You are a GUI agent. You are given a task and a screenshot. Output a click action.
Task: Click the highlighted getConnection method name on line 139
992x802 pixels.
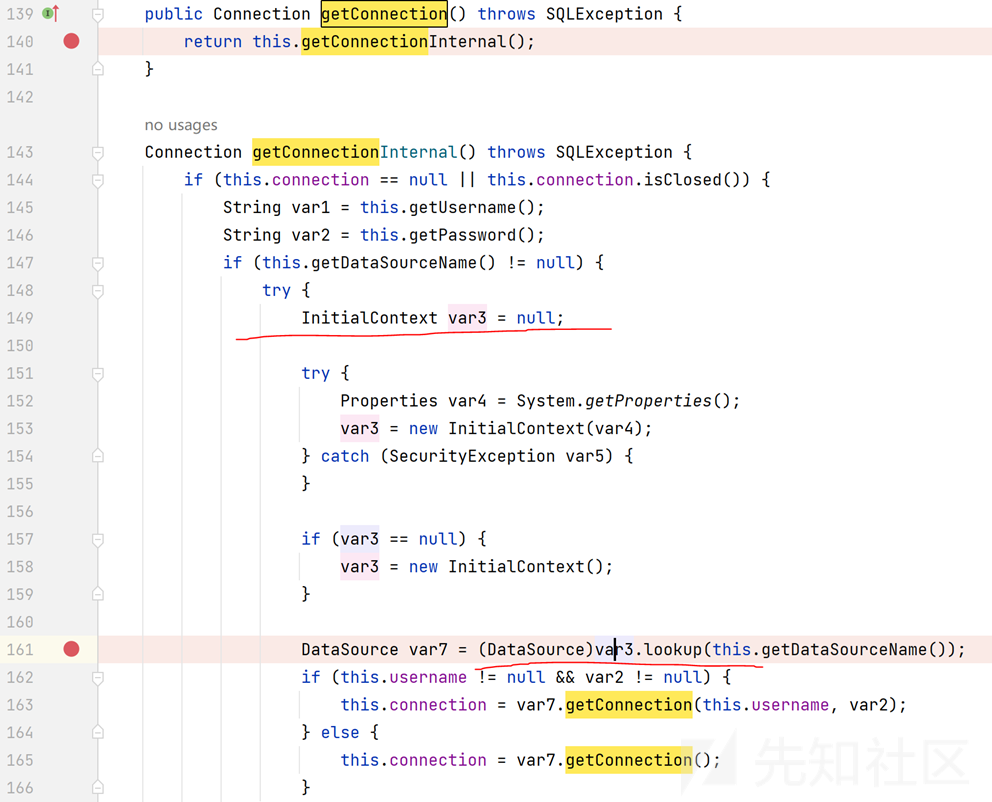[384, 14]
